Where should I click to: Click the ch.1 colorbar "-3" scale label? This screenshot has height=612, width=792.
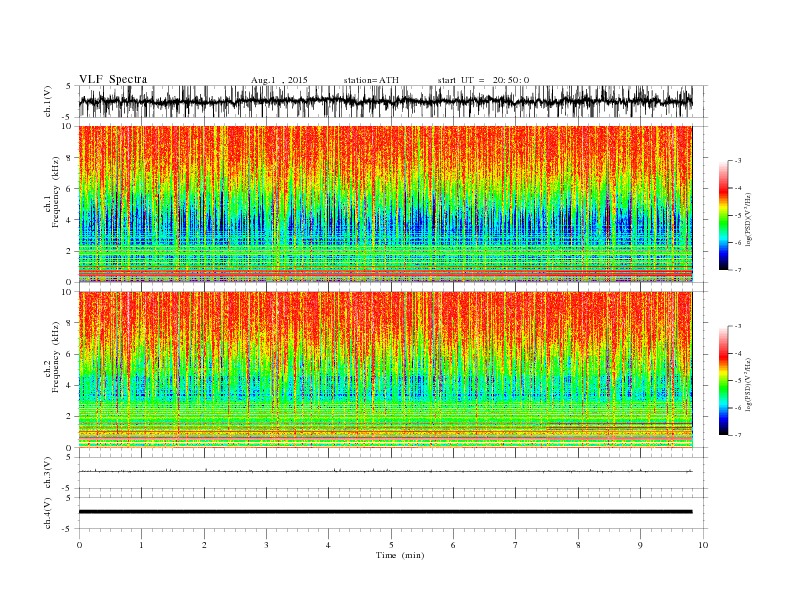738,161
